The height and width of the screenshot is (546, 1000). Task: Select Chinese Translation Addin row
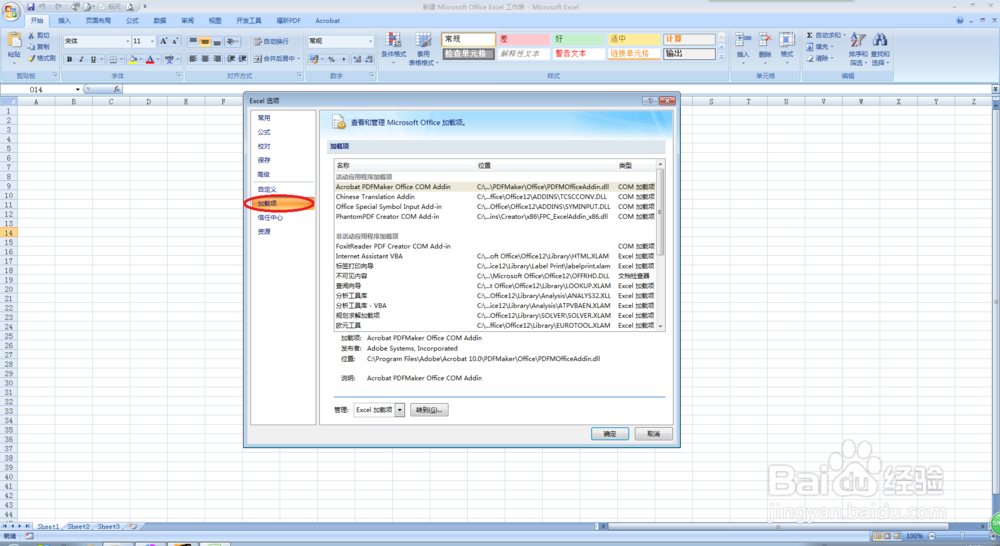pyautogui.click(x=495, y=197)
